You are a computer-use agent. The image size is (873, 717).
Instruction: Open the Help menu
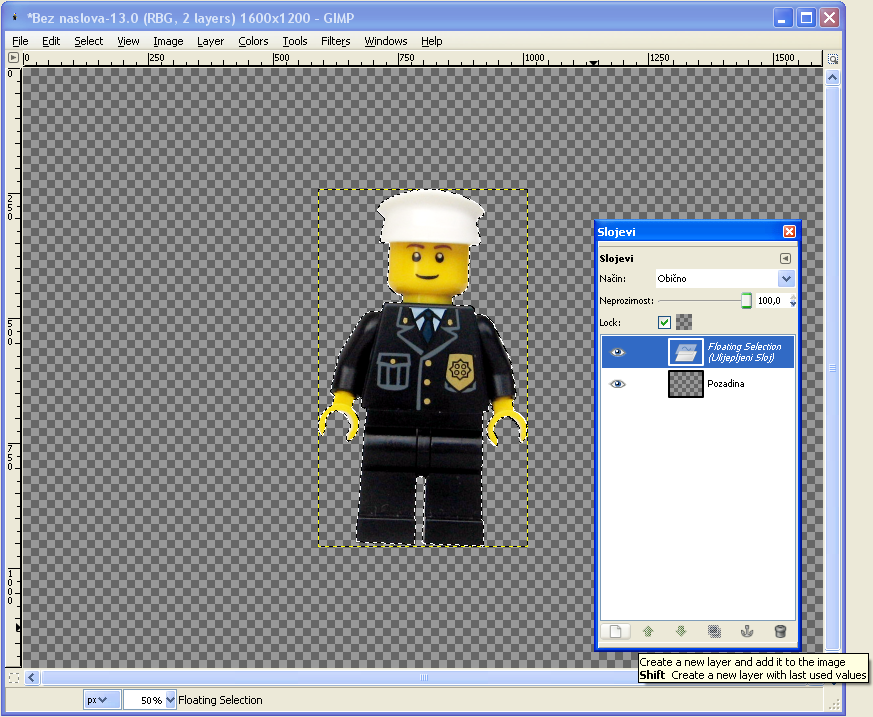(x=431, y=41)
